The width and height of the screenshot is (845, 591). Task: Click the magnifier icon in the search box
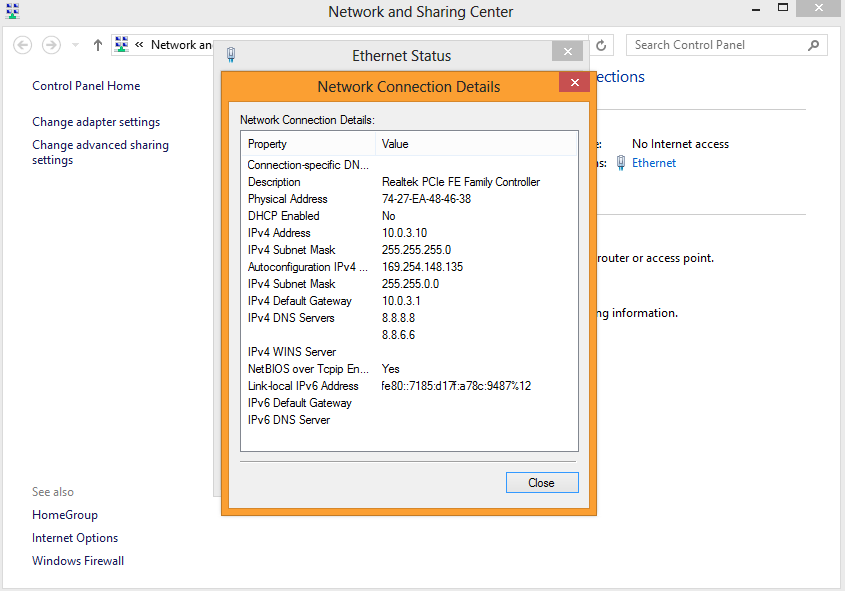(814, 45)
